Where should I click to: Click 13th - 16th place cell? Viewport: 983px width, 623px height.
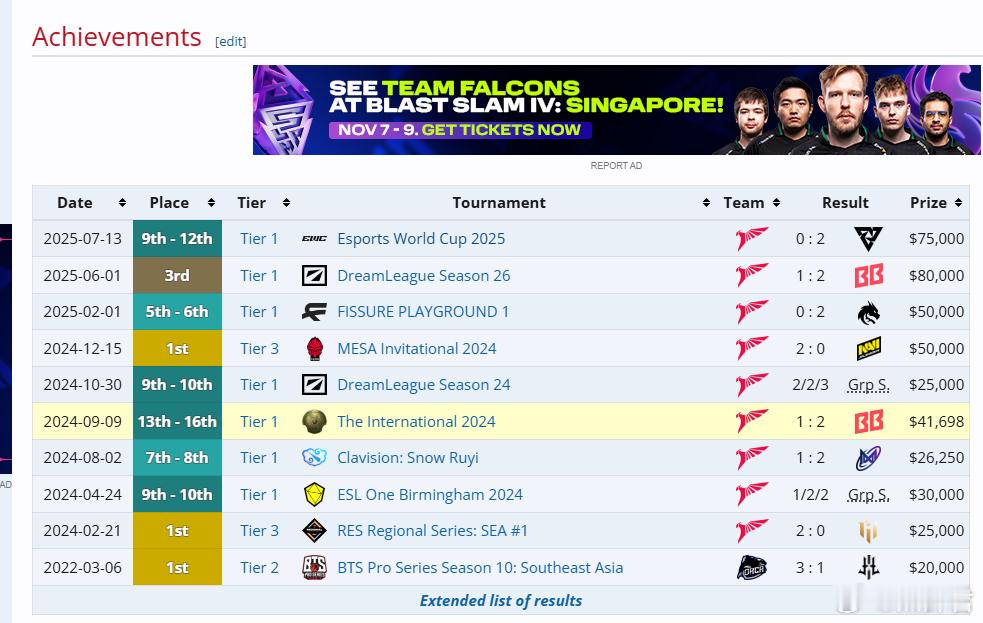pos(177,421)
